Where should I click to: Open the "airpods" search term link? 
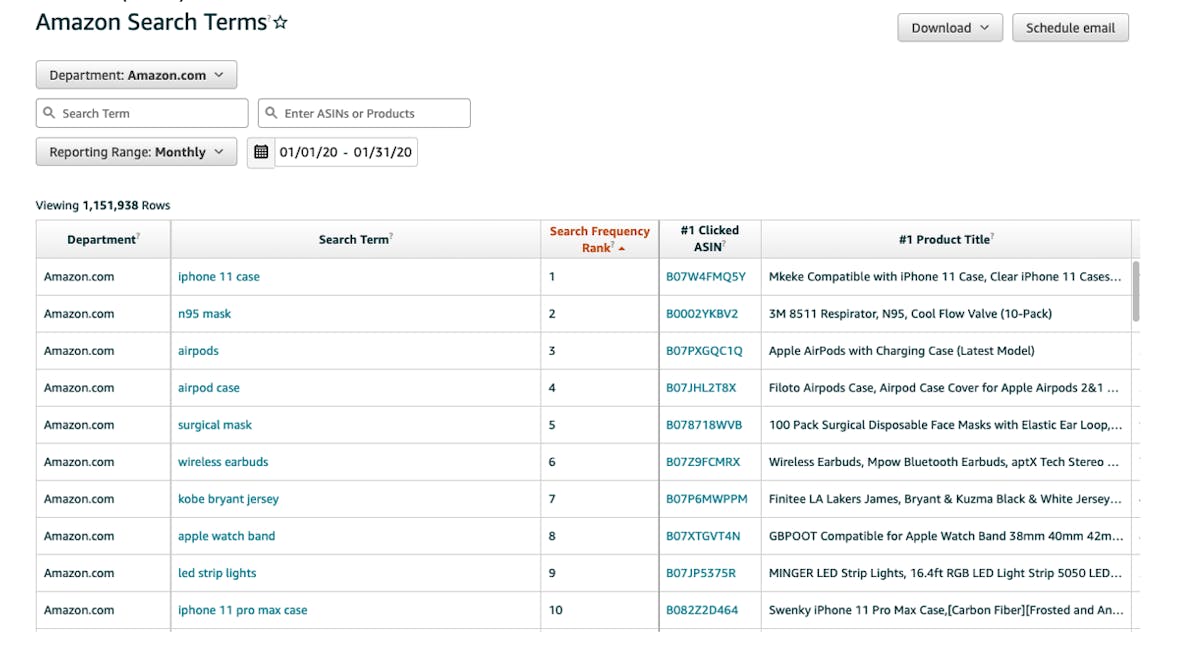(198, 351)
